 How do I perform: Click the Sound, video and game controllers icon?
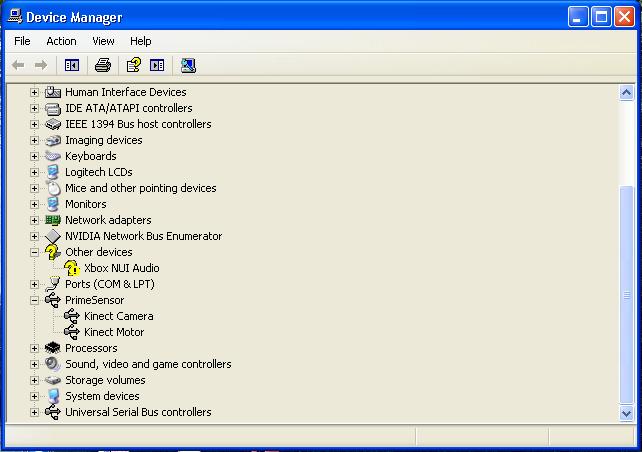point(53,364)
